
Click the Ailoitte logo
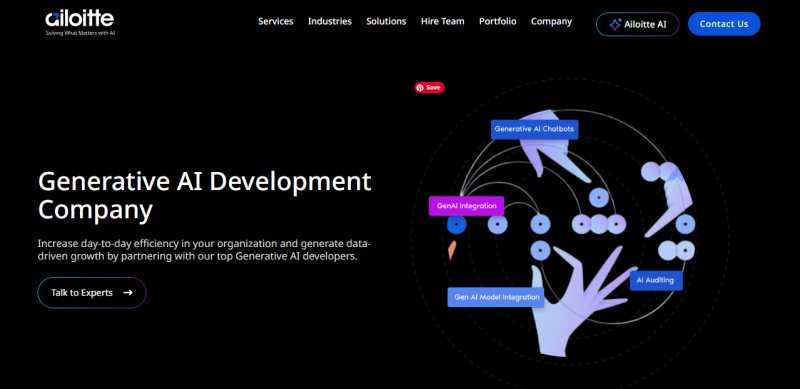pyautogui.click(x=80, y=23)
